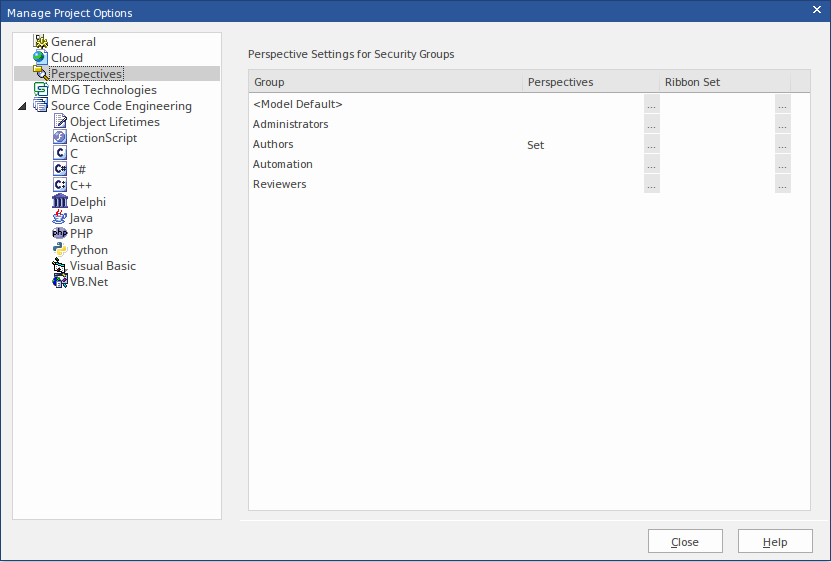831x562 pixels.
Task: Sort by the Group column header
Action: tap(385, 82)
